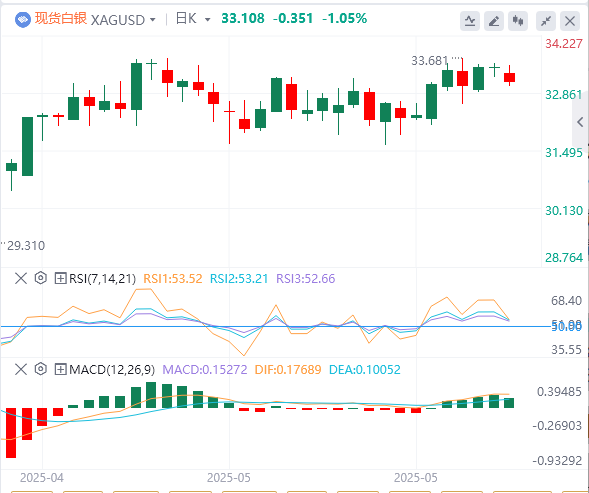Click the shrink chart arrows icon
This screenshot has width=589, height=493.
pos(546,21)
